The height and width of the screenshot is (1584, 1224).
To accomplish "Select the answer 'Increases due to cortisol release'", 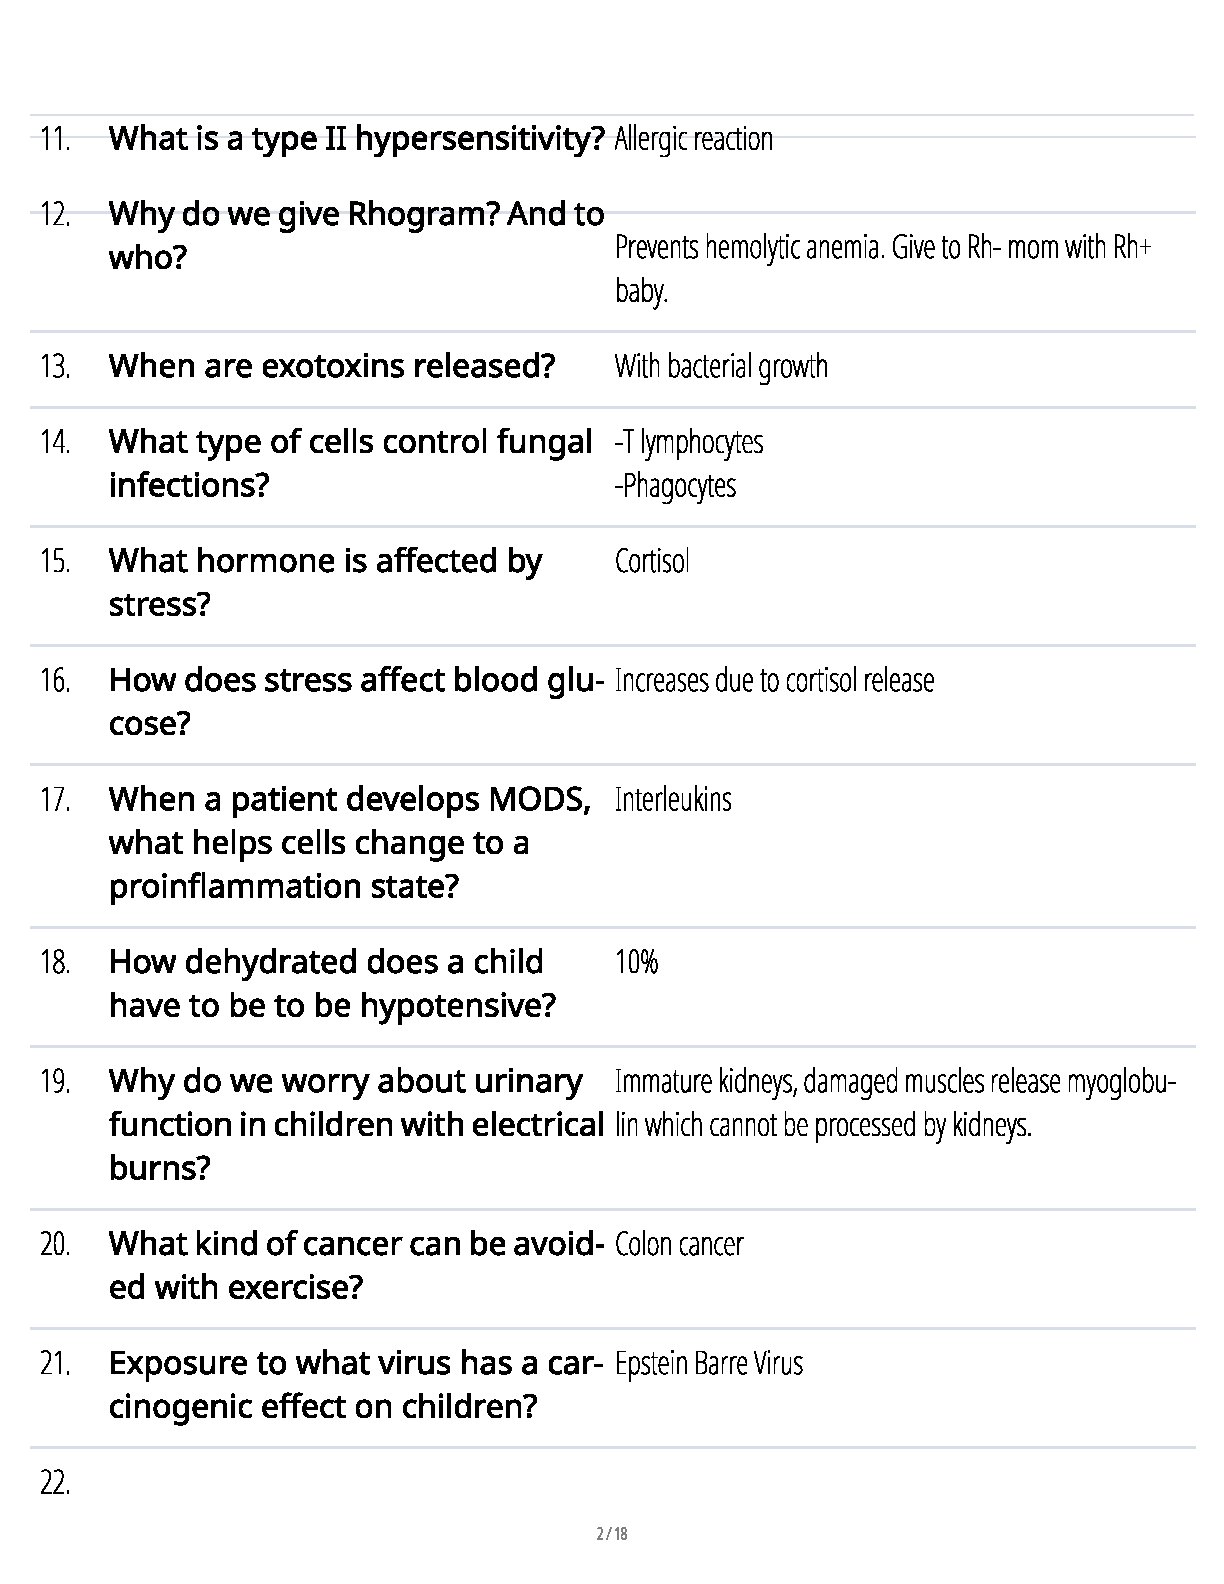I will pyautogui.click(x=775, y=681).
